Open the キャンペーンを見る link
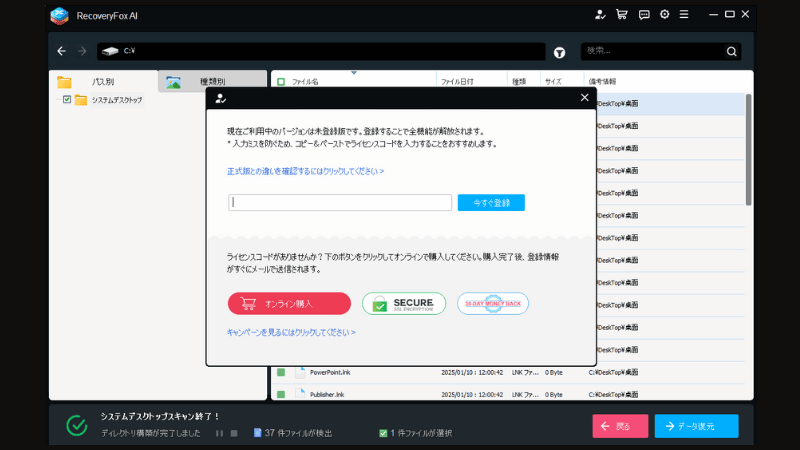This screenshot has height=450, width=800. pyautogui.click(x=291, y=332)
